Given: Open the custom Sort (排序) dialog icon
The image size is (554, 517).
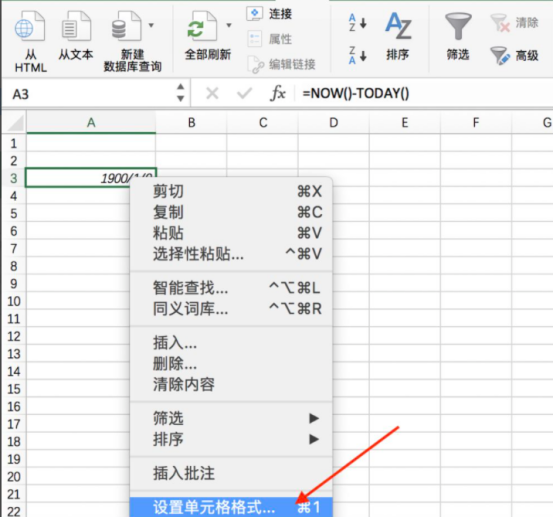Looking at the screenshot, I should [398, 25].
